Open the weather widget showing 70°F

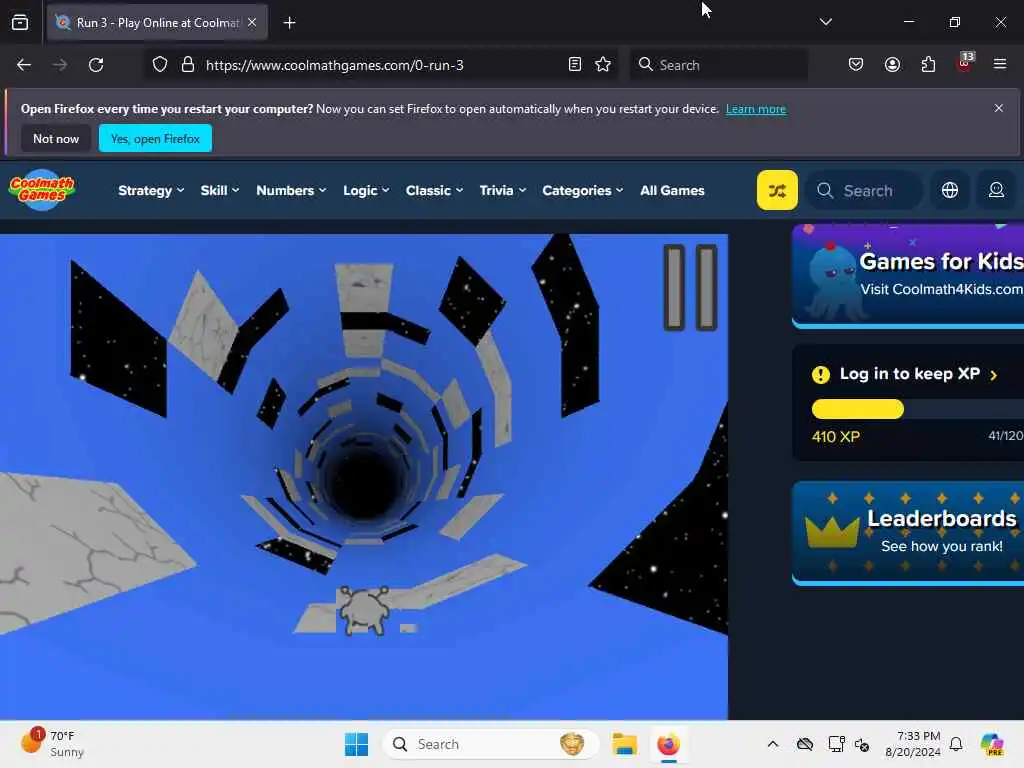point(52,744)
